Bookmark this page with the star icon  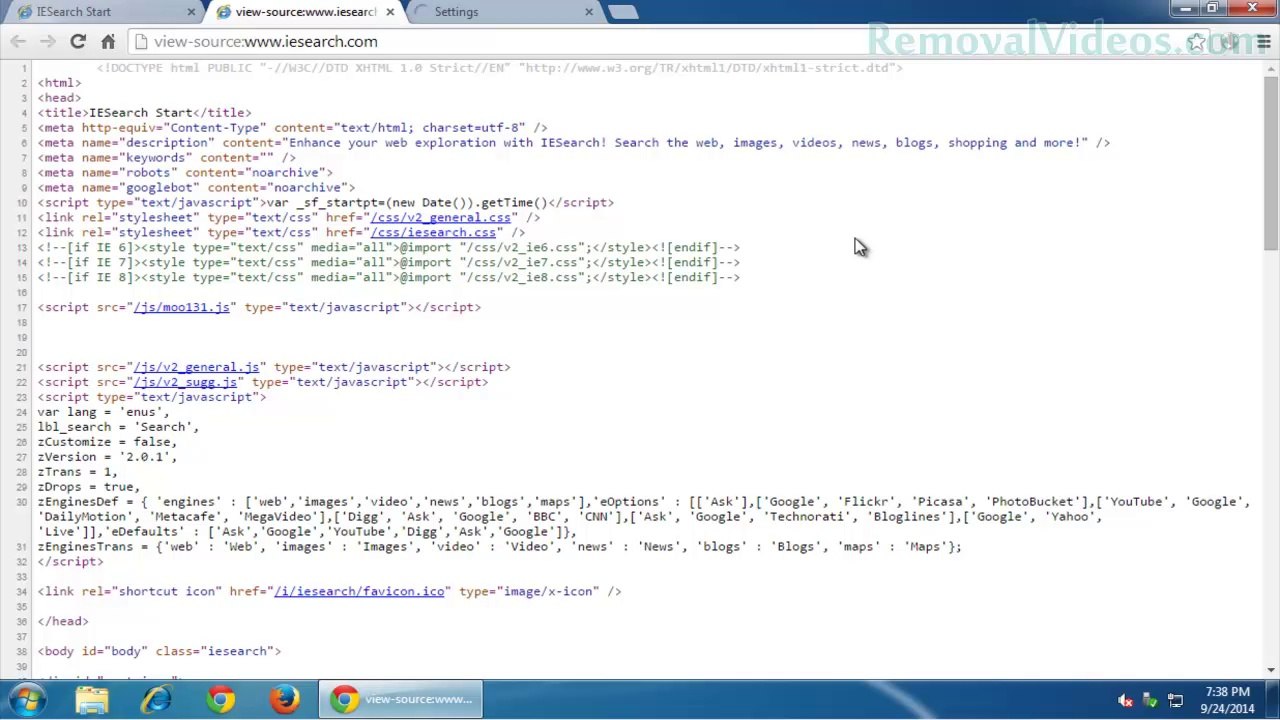click(1196, 42)
